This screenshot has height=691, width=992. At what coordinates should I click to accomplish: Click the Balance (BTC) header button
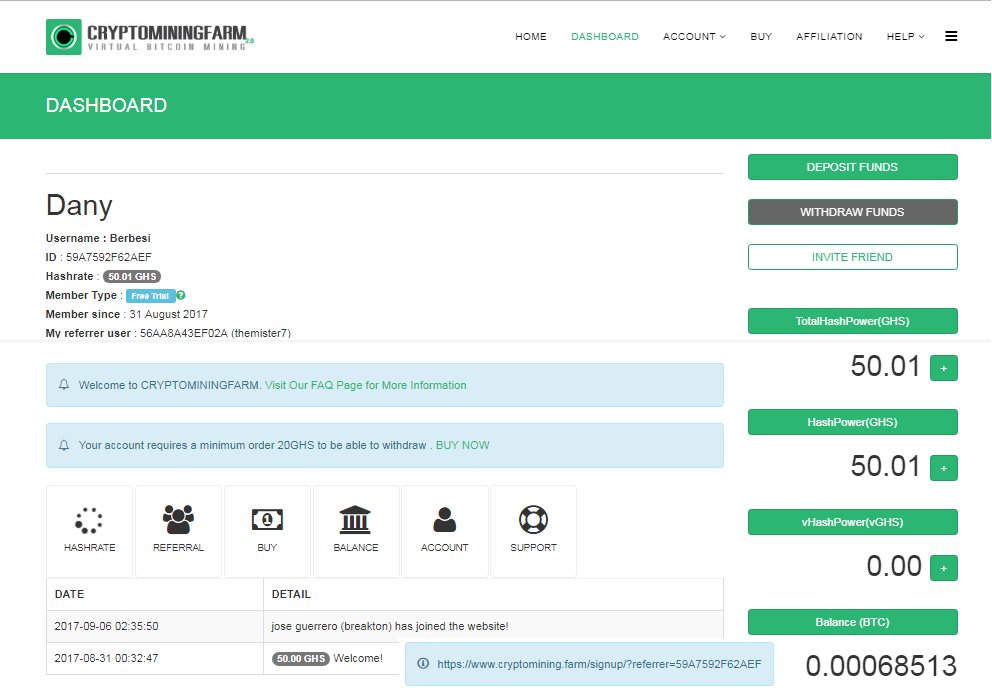[x=852, y=622]
